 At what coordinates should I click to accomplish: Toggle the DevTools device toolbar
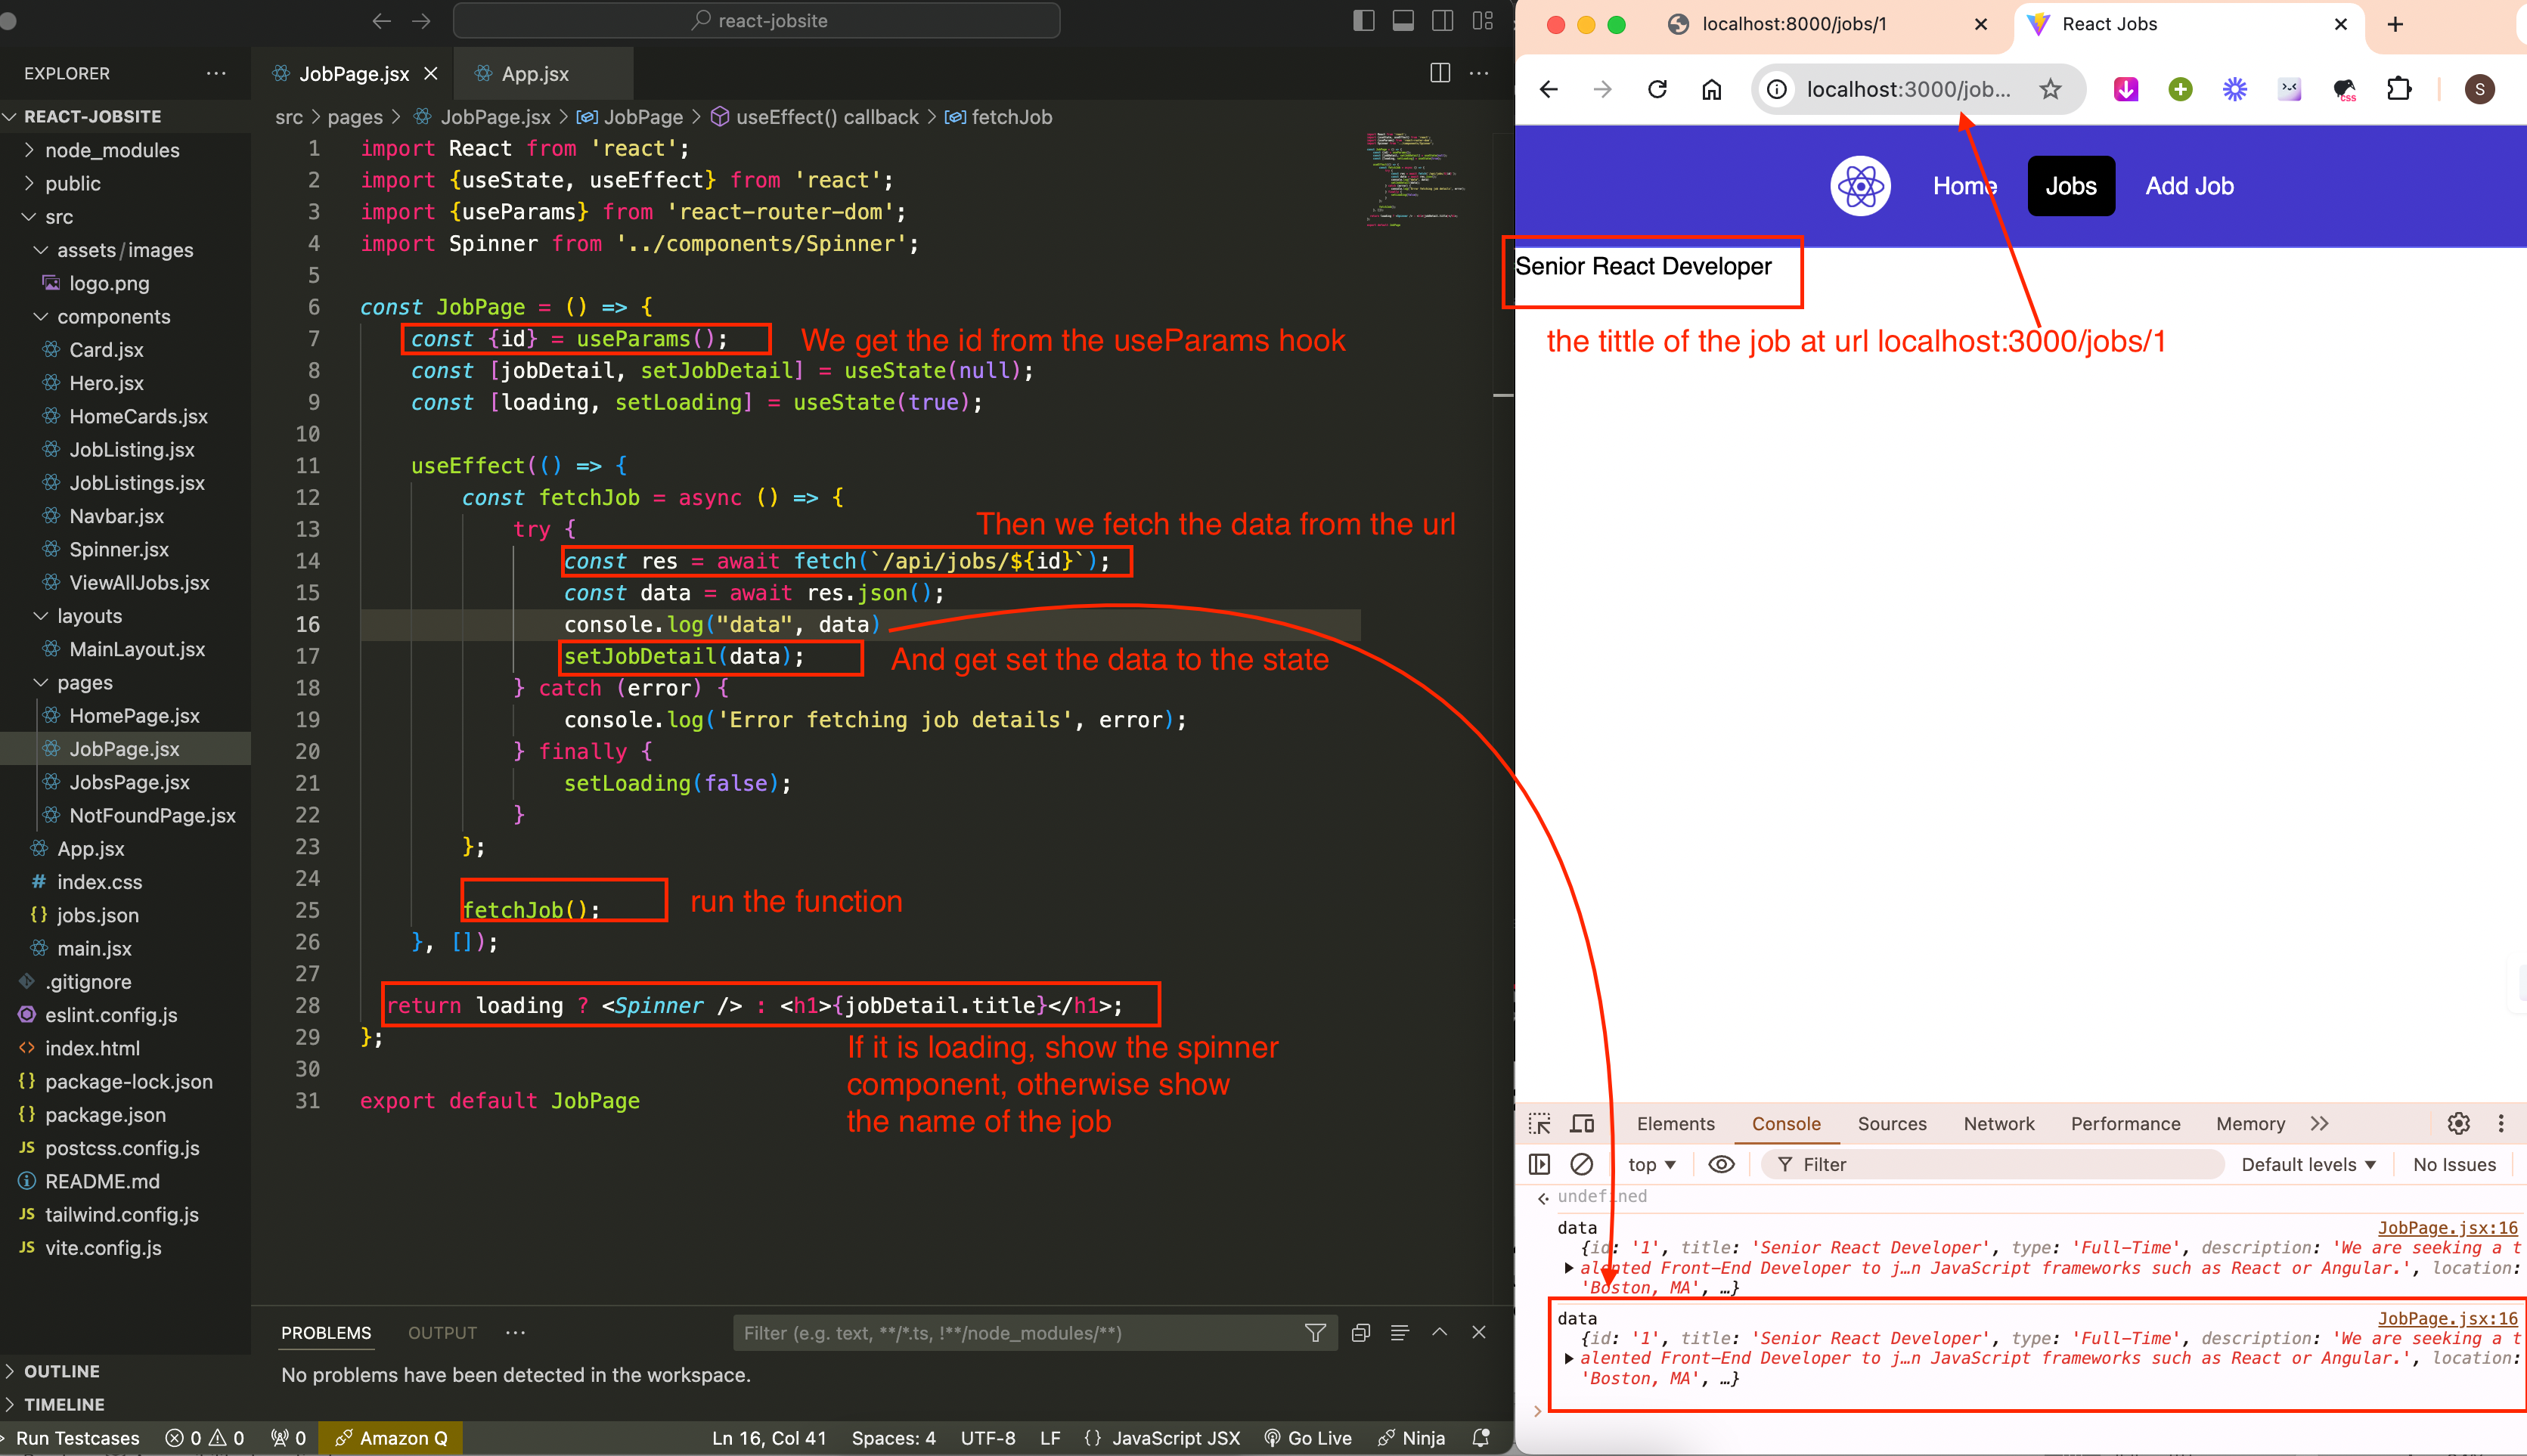point(1582,1124)
